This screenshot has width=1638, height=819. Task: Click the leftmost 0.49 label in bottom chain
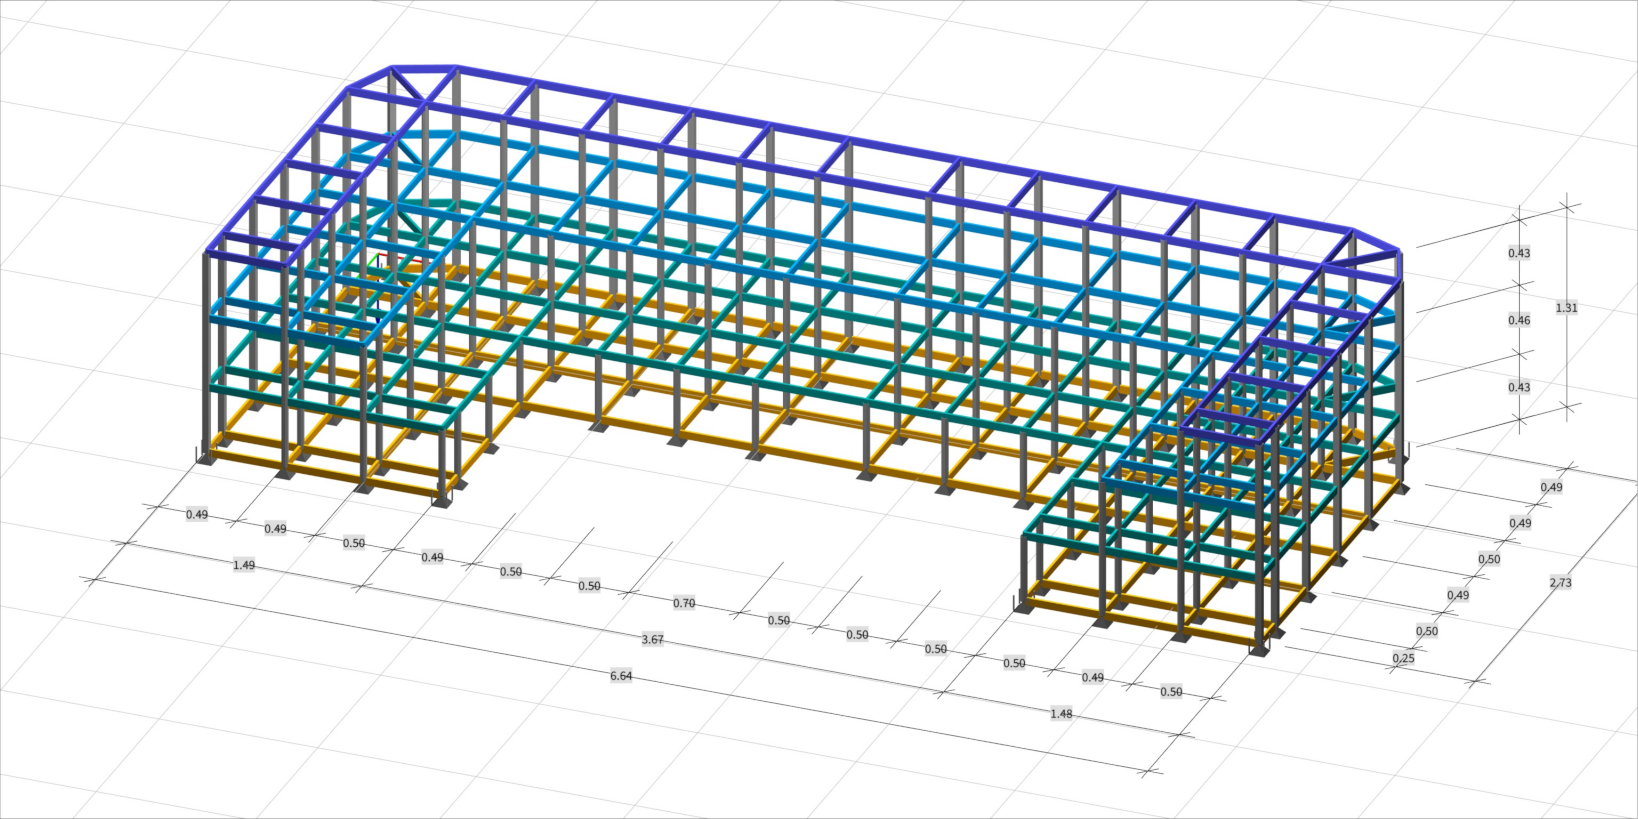coord(197,515)
